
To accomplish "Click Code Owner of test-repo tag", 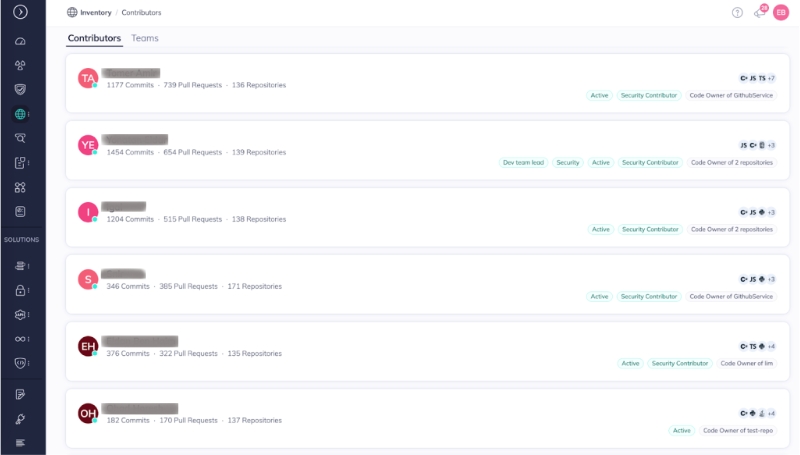I will click(x=738, y=430).
